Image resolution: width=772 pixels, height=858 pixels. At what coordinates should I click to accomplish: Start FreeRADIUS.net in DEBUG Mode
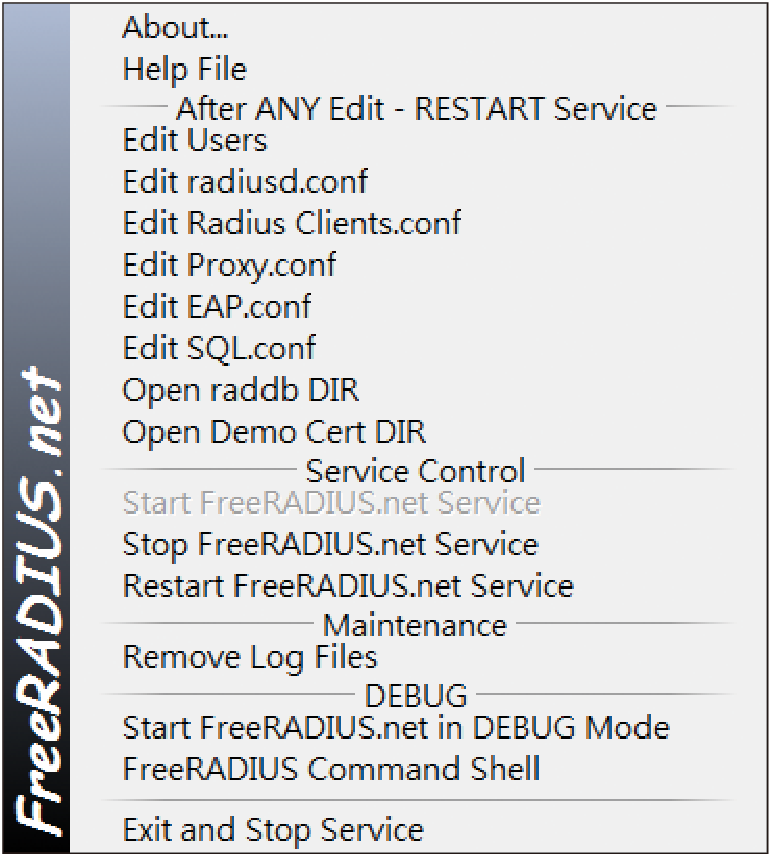click(x=419, y=728)
